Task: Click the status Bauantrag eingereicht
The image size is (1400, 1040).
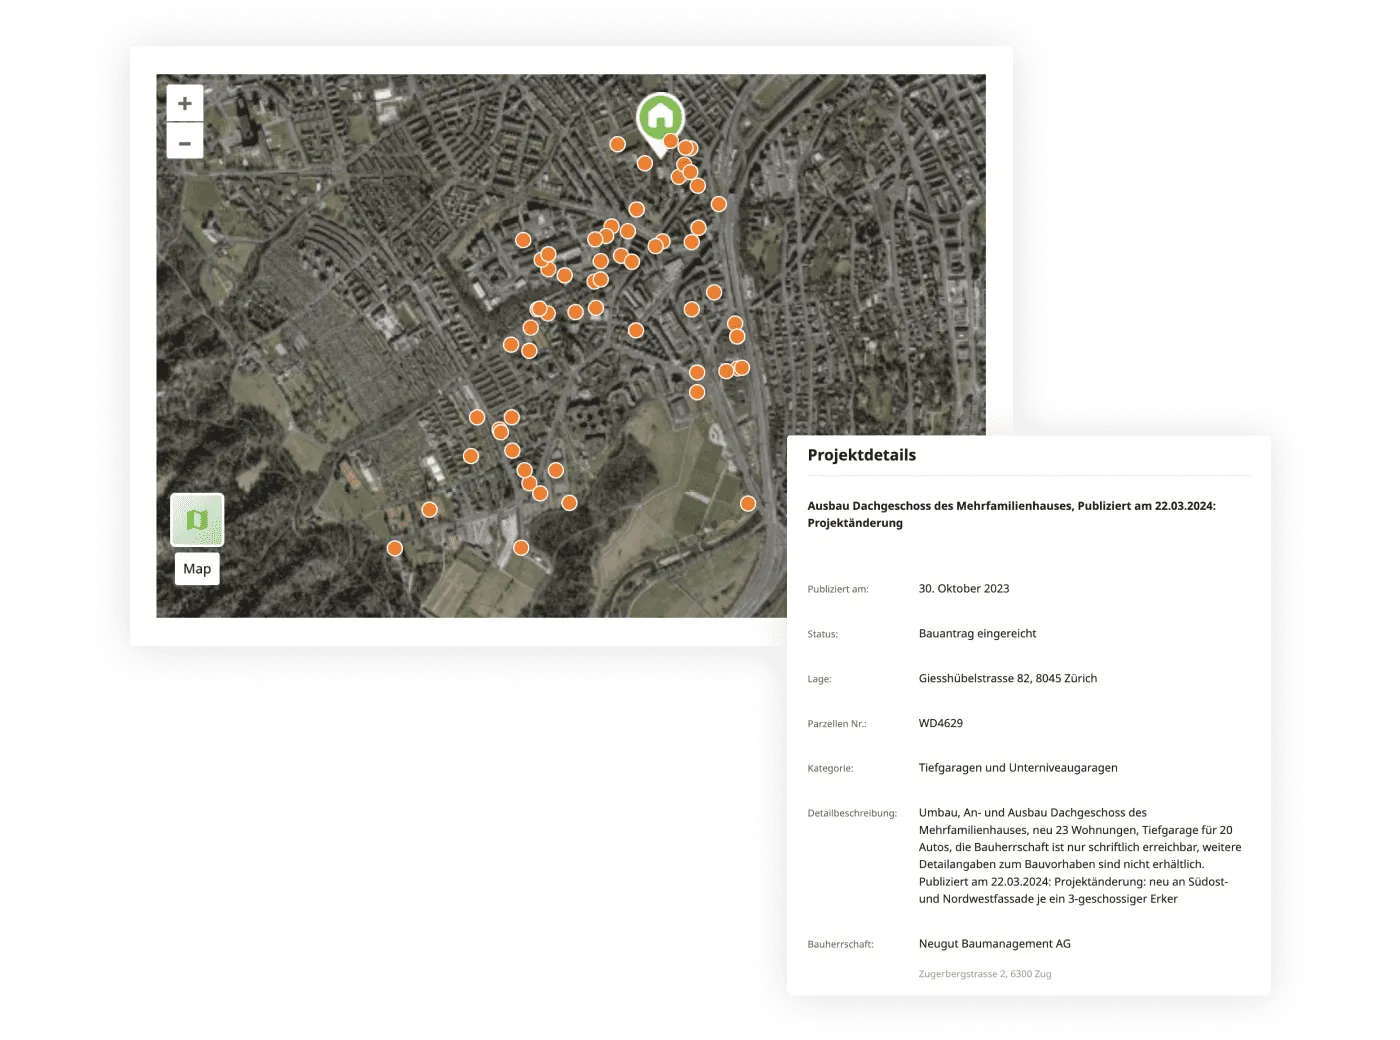Action: pos(977,633)
